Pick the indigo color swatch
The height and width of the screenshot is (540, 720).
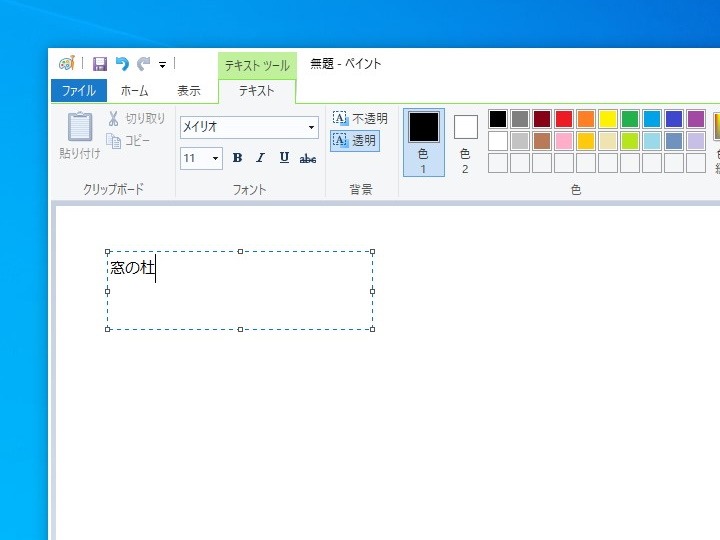pos(674,119)
